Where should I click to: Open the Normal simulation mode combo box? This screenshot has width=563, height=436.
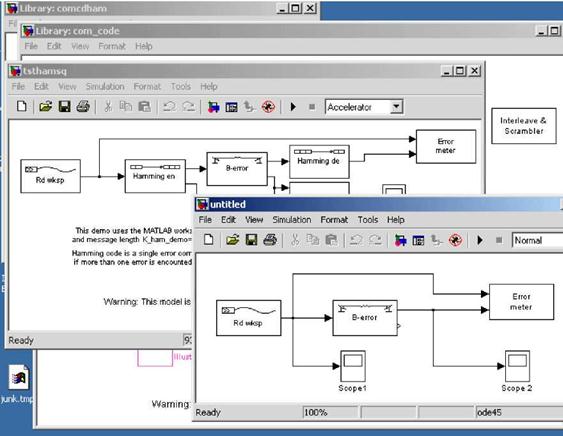[x=537, y=240]
